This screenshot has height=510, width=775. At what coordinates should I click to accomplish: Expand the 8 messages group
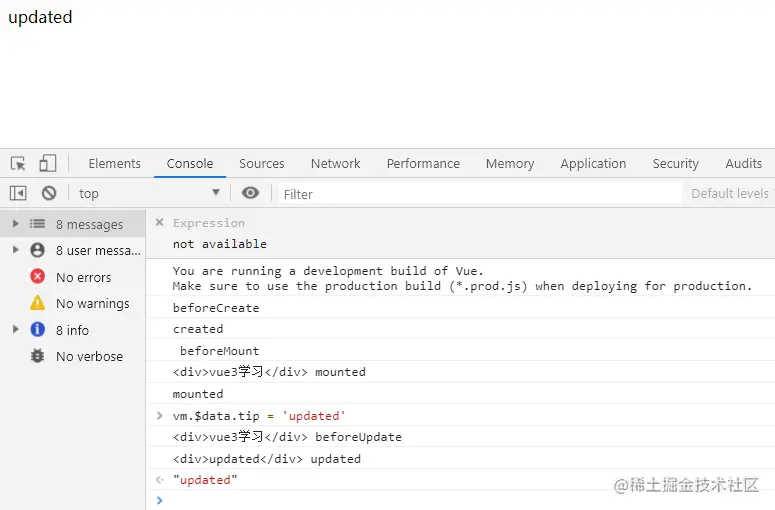16,224
